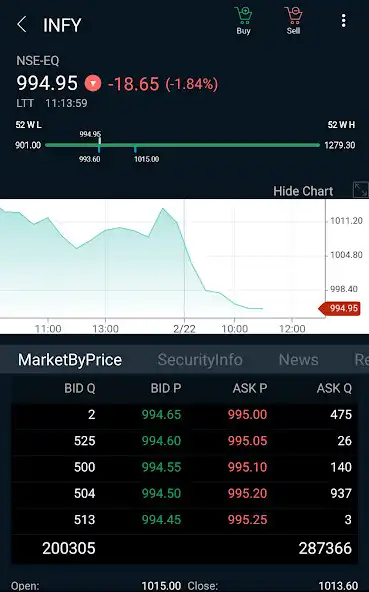Tap the total bid quantity 200305
This screenshot has width=369, height=592.
coord(69,548)
